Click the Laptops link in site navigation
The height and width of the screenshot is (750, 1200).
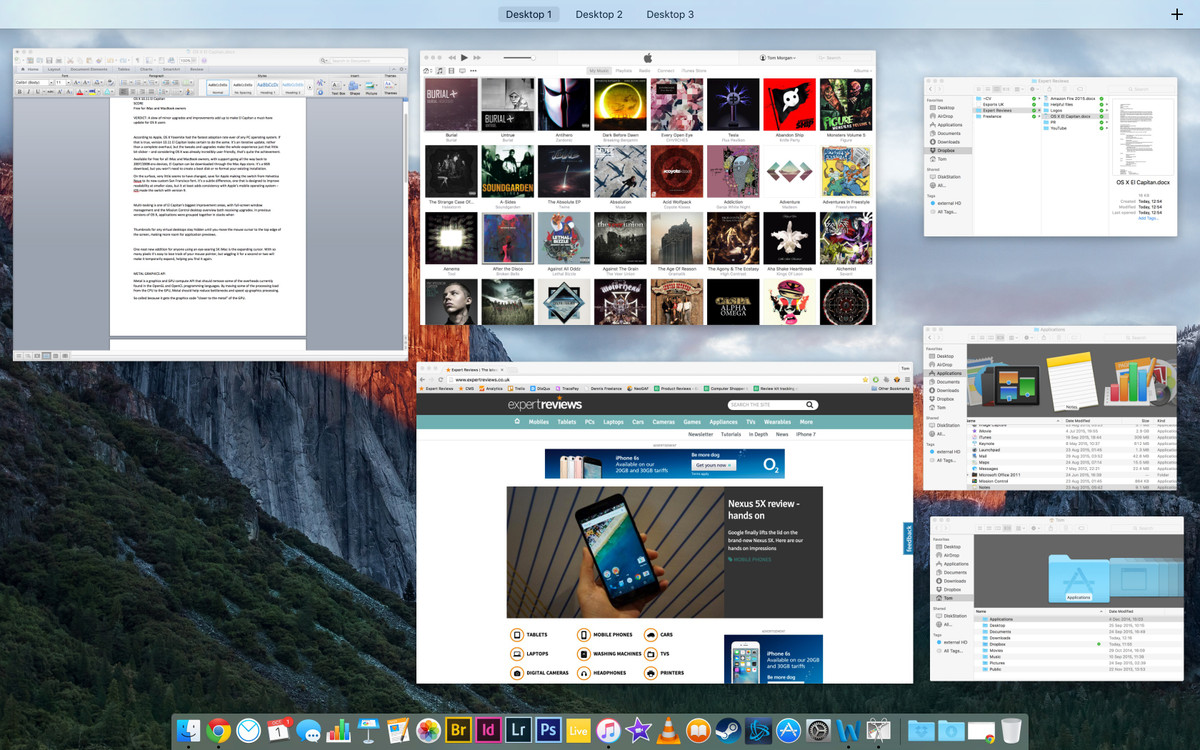[x=613, y=422]
